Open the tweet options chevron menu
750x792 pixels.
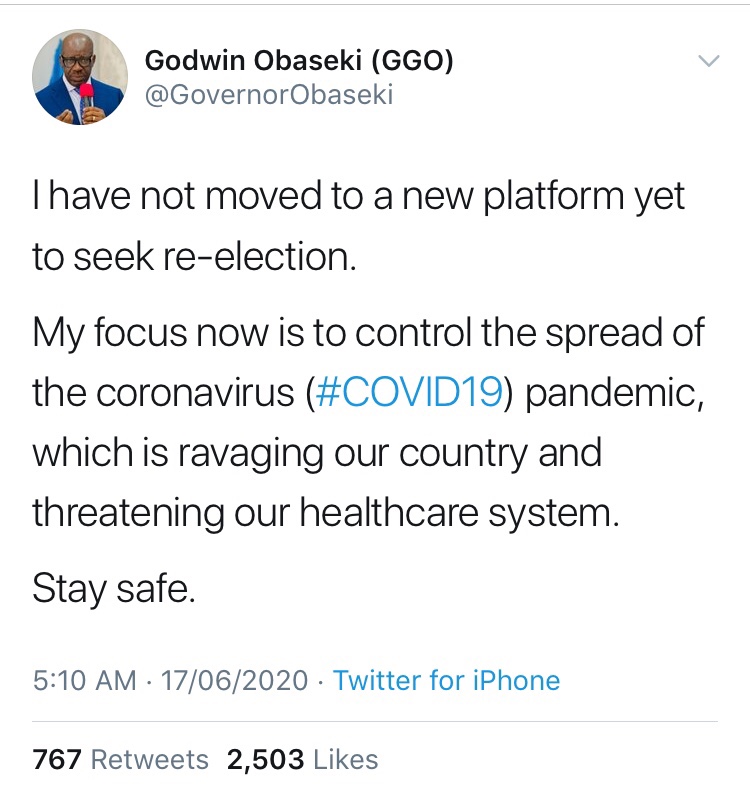coord(708,62)
